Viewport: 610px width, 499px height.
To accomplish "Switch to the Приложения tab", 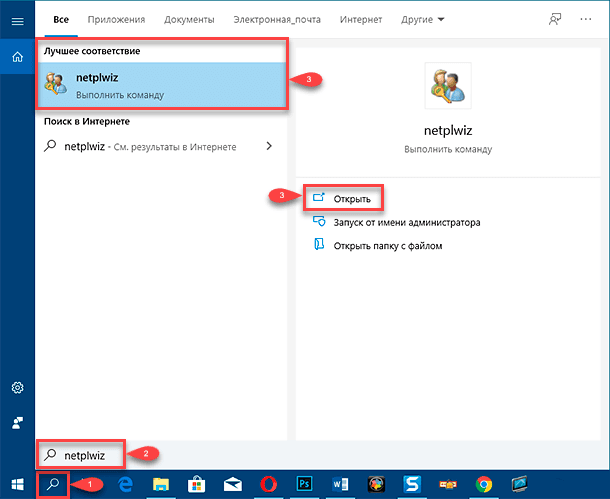I will coord(116,19).
